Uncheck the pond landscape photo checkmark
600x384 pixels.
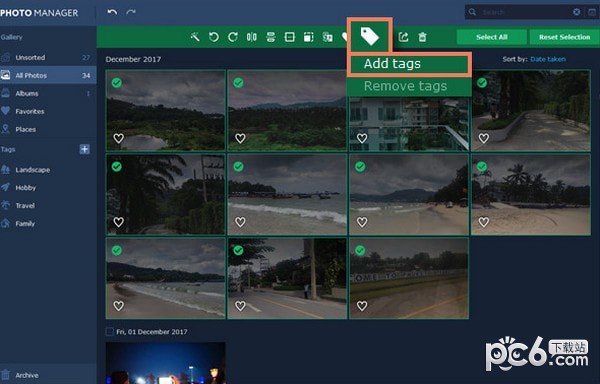click(117, 83)
